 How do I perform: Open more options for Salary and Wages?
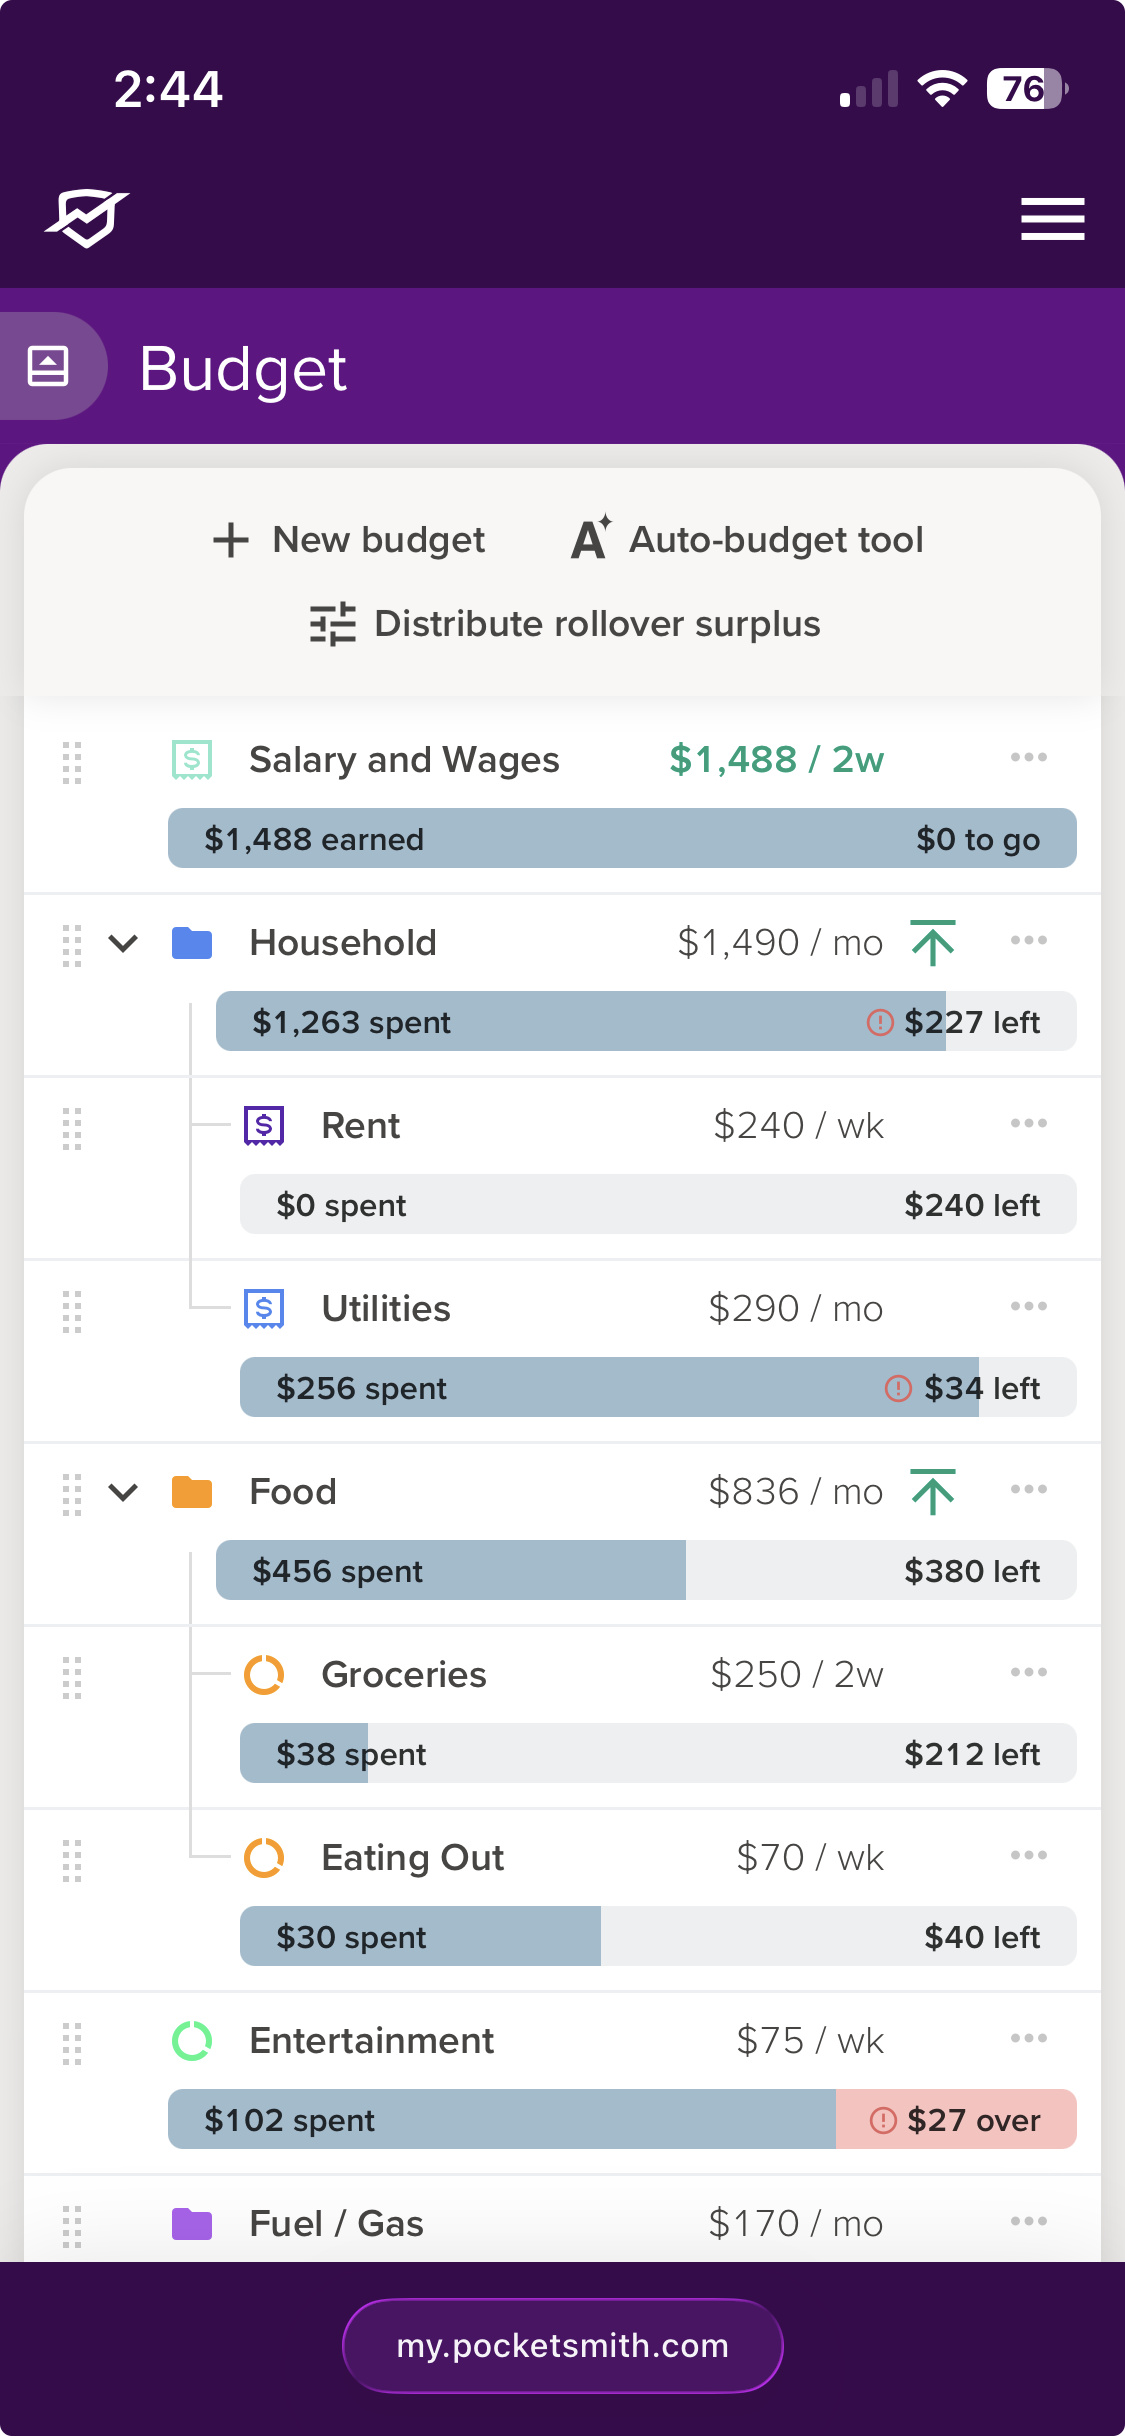point(1028,758)
